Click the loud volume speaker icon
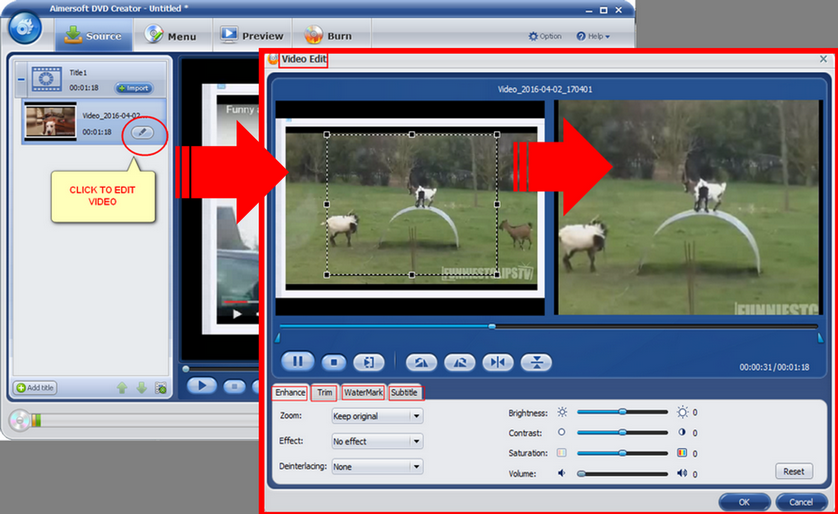The image size is (838, 514). click(682, 473)
